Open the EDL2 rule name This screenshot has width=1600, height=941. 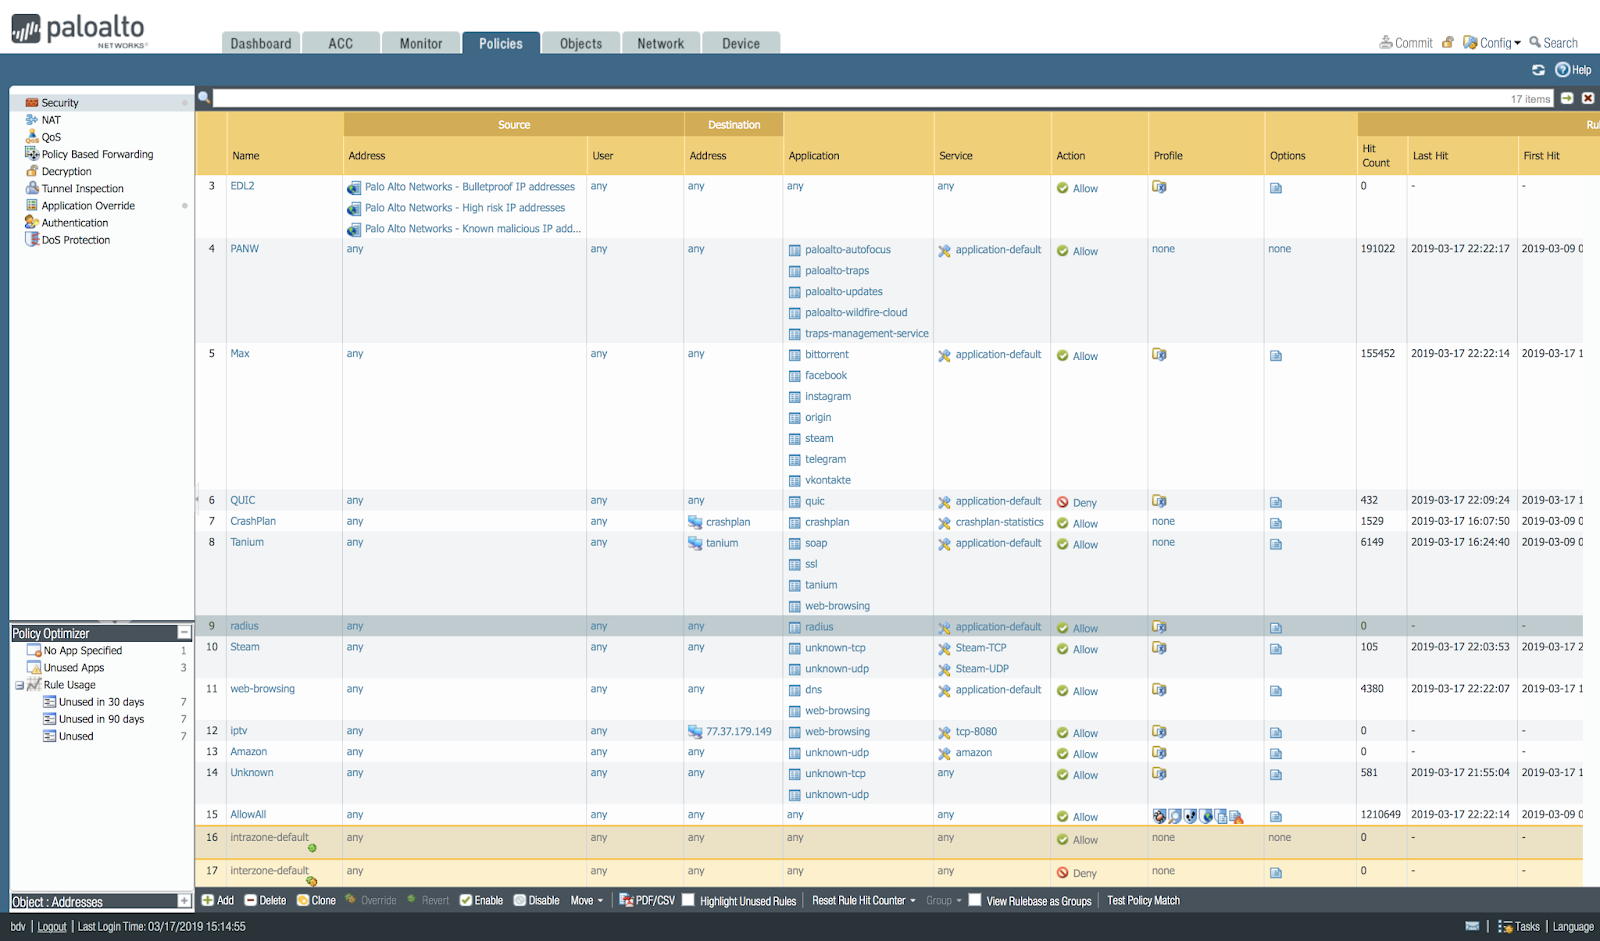242,186
